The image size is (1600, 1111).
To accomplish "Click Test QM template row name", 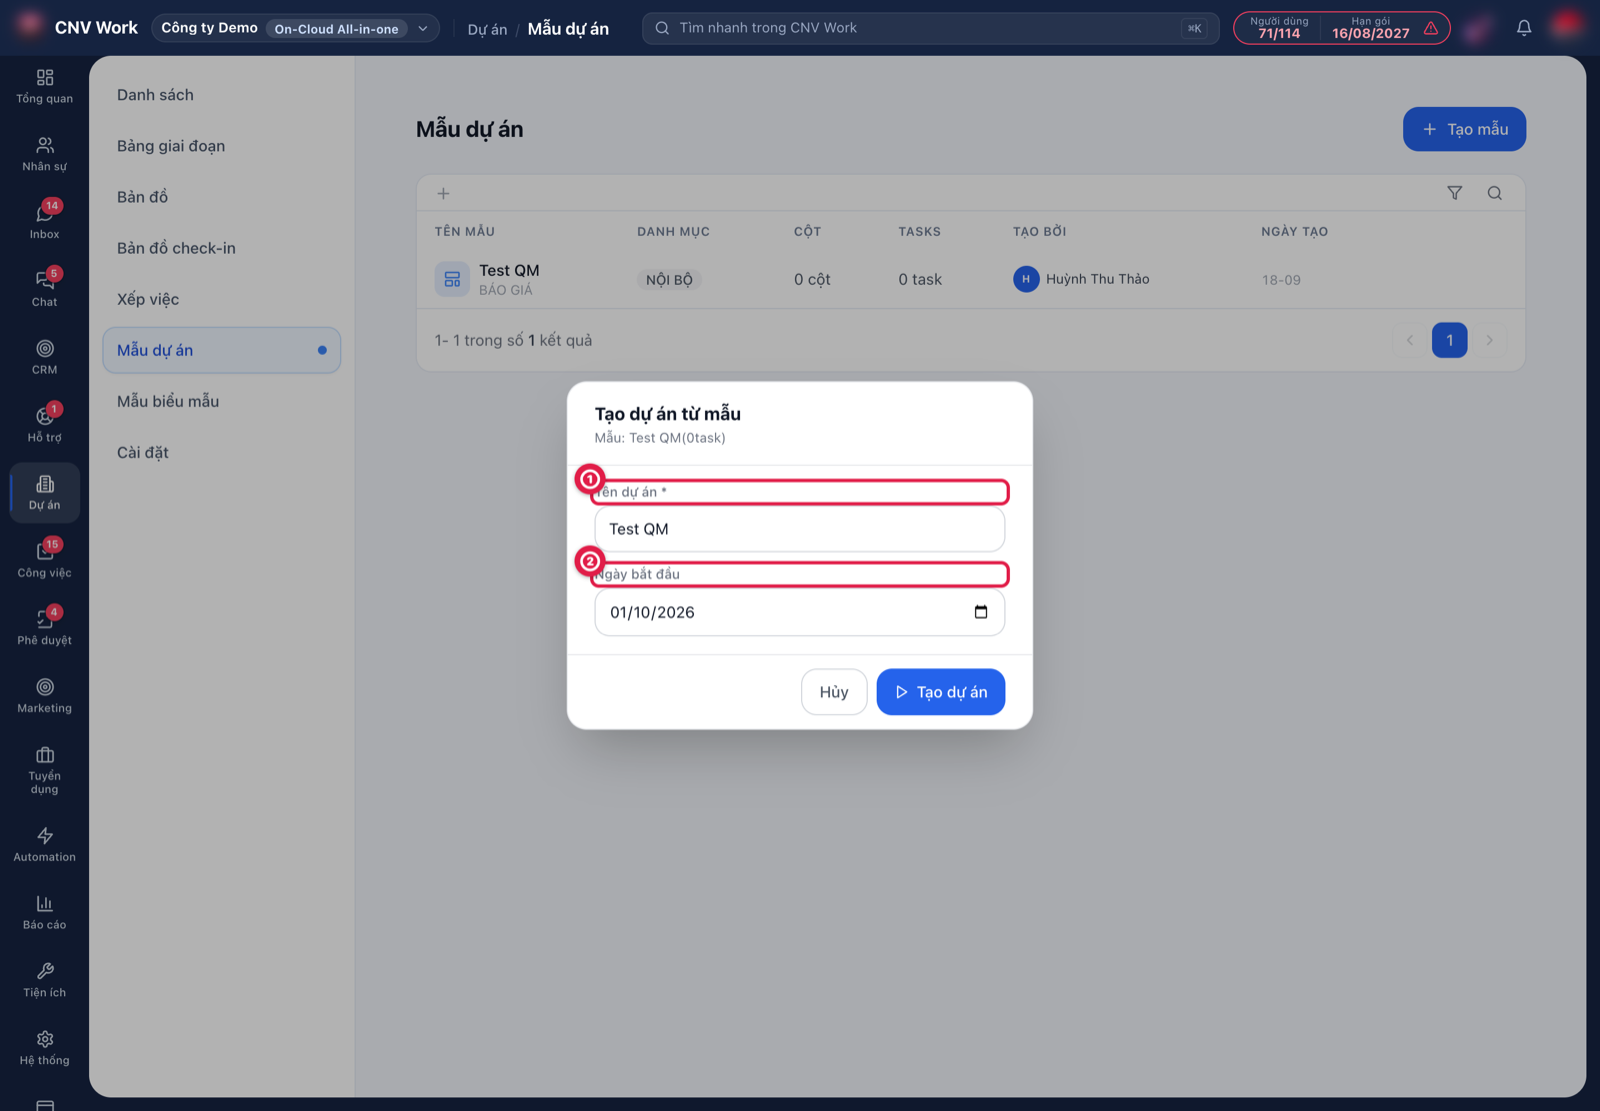I will pos(509,270).
